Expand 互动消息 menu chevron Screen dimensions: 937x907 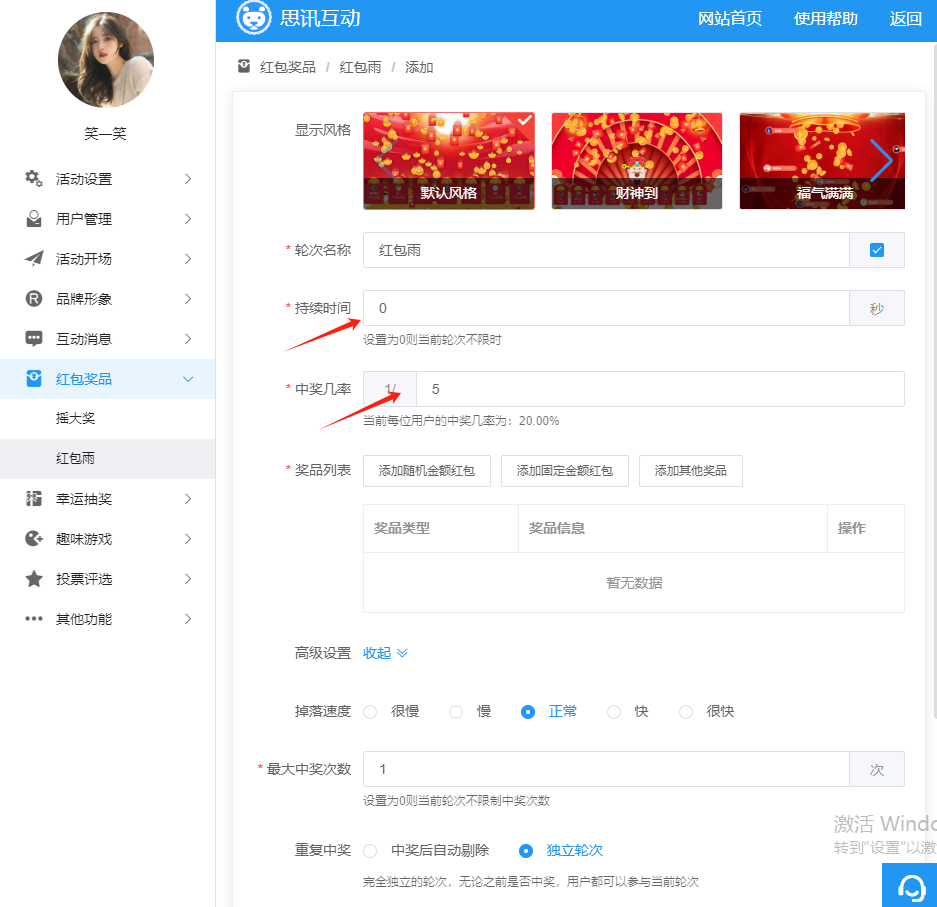point(188,339)
